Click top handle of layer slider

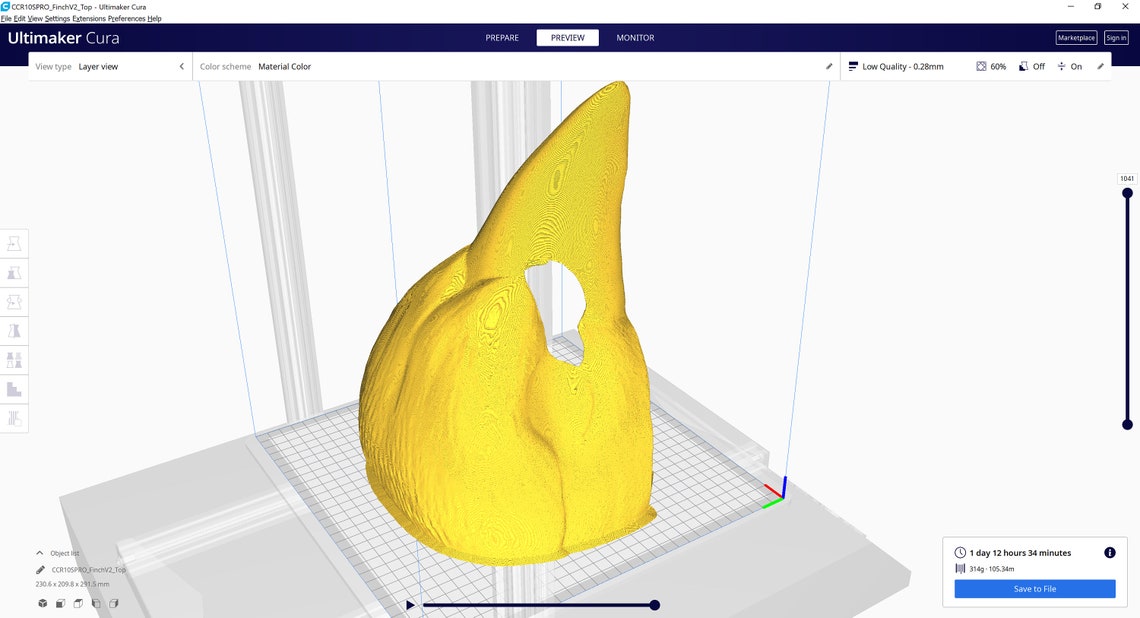click(x=1127, y=193)
